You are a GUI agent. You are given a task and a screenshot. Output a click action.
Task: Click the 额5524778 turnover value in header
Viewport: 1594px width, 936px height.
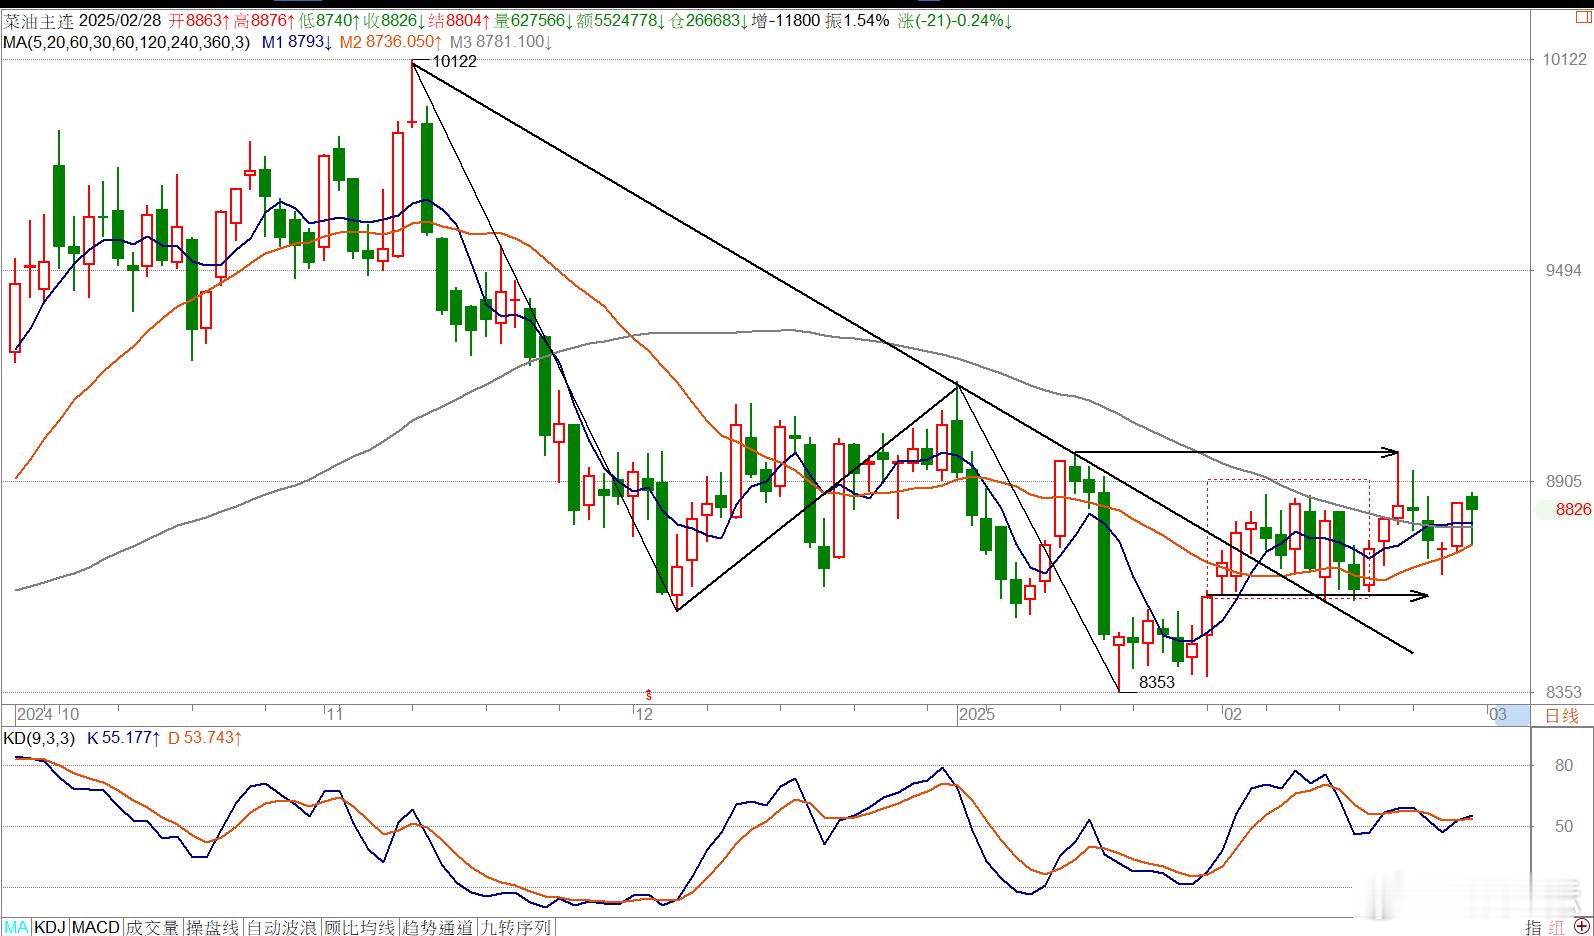(x=621, y=21)
